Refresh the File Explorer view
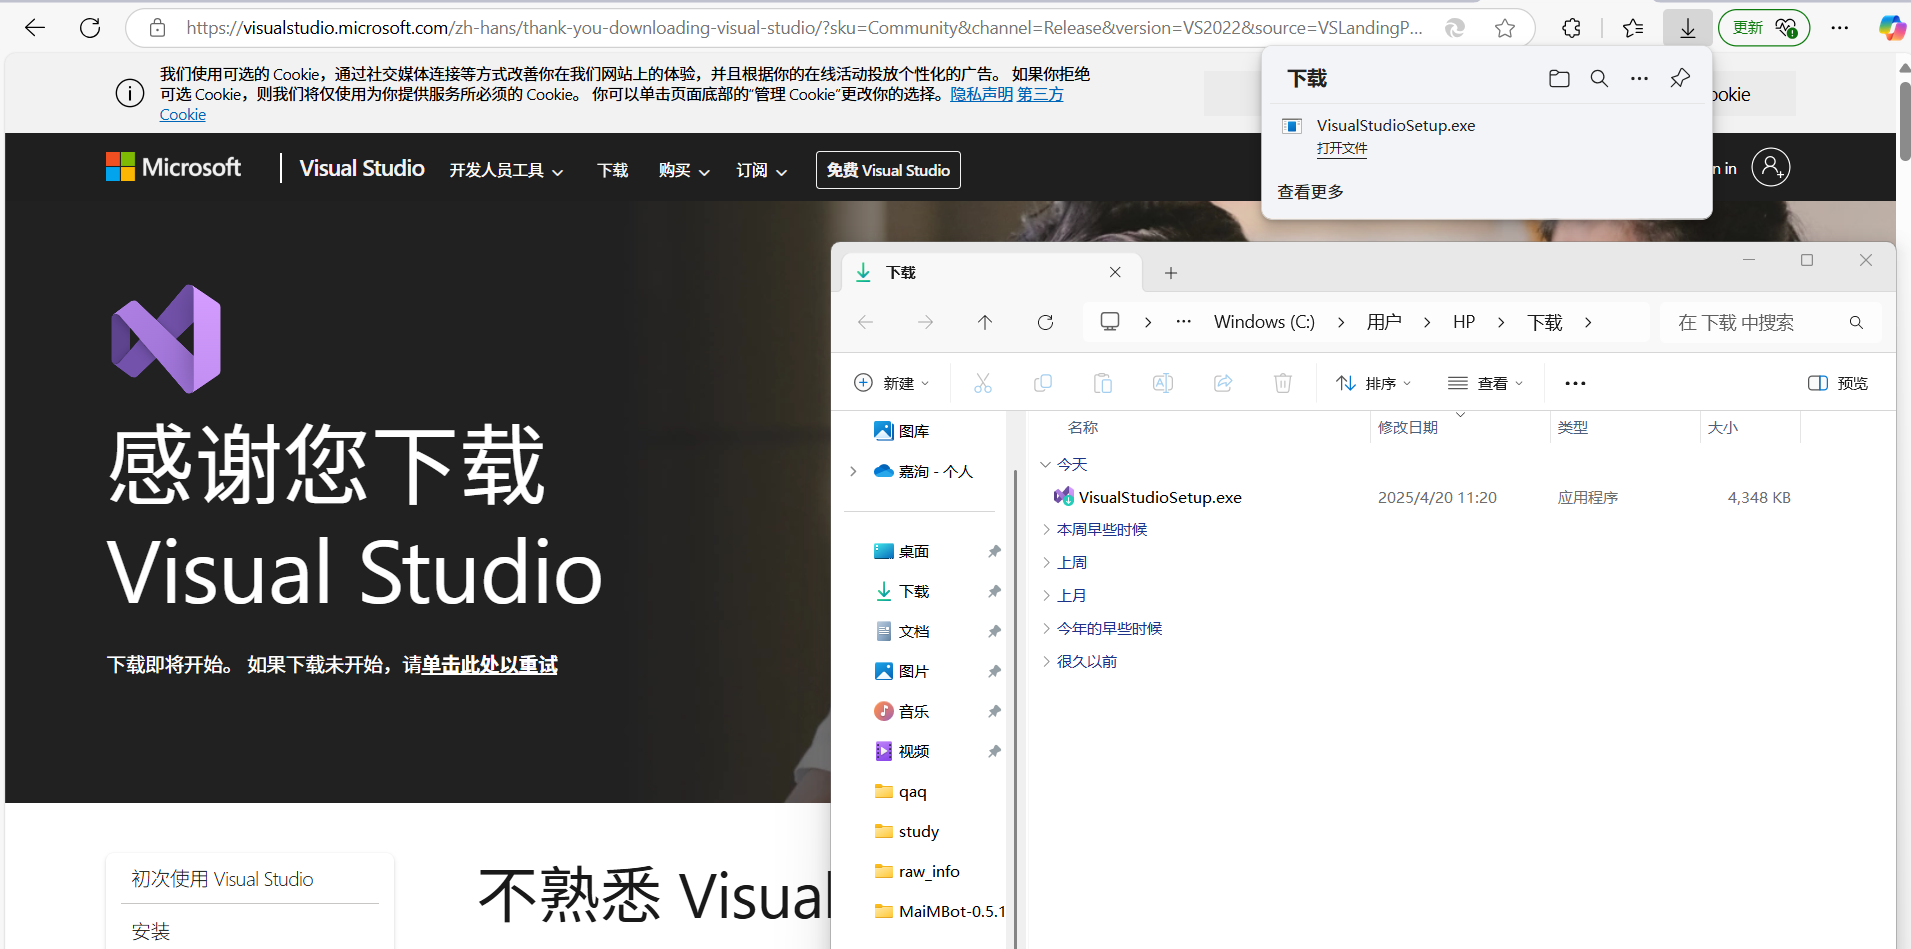Viewport: 1911px width, 949px height. tap(1045, 322)
